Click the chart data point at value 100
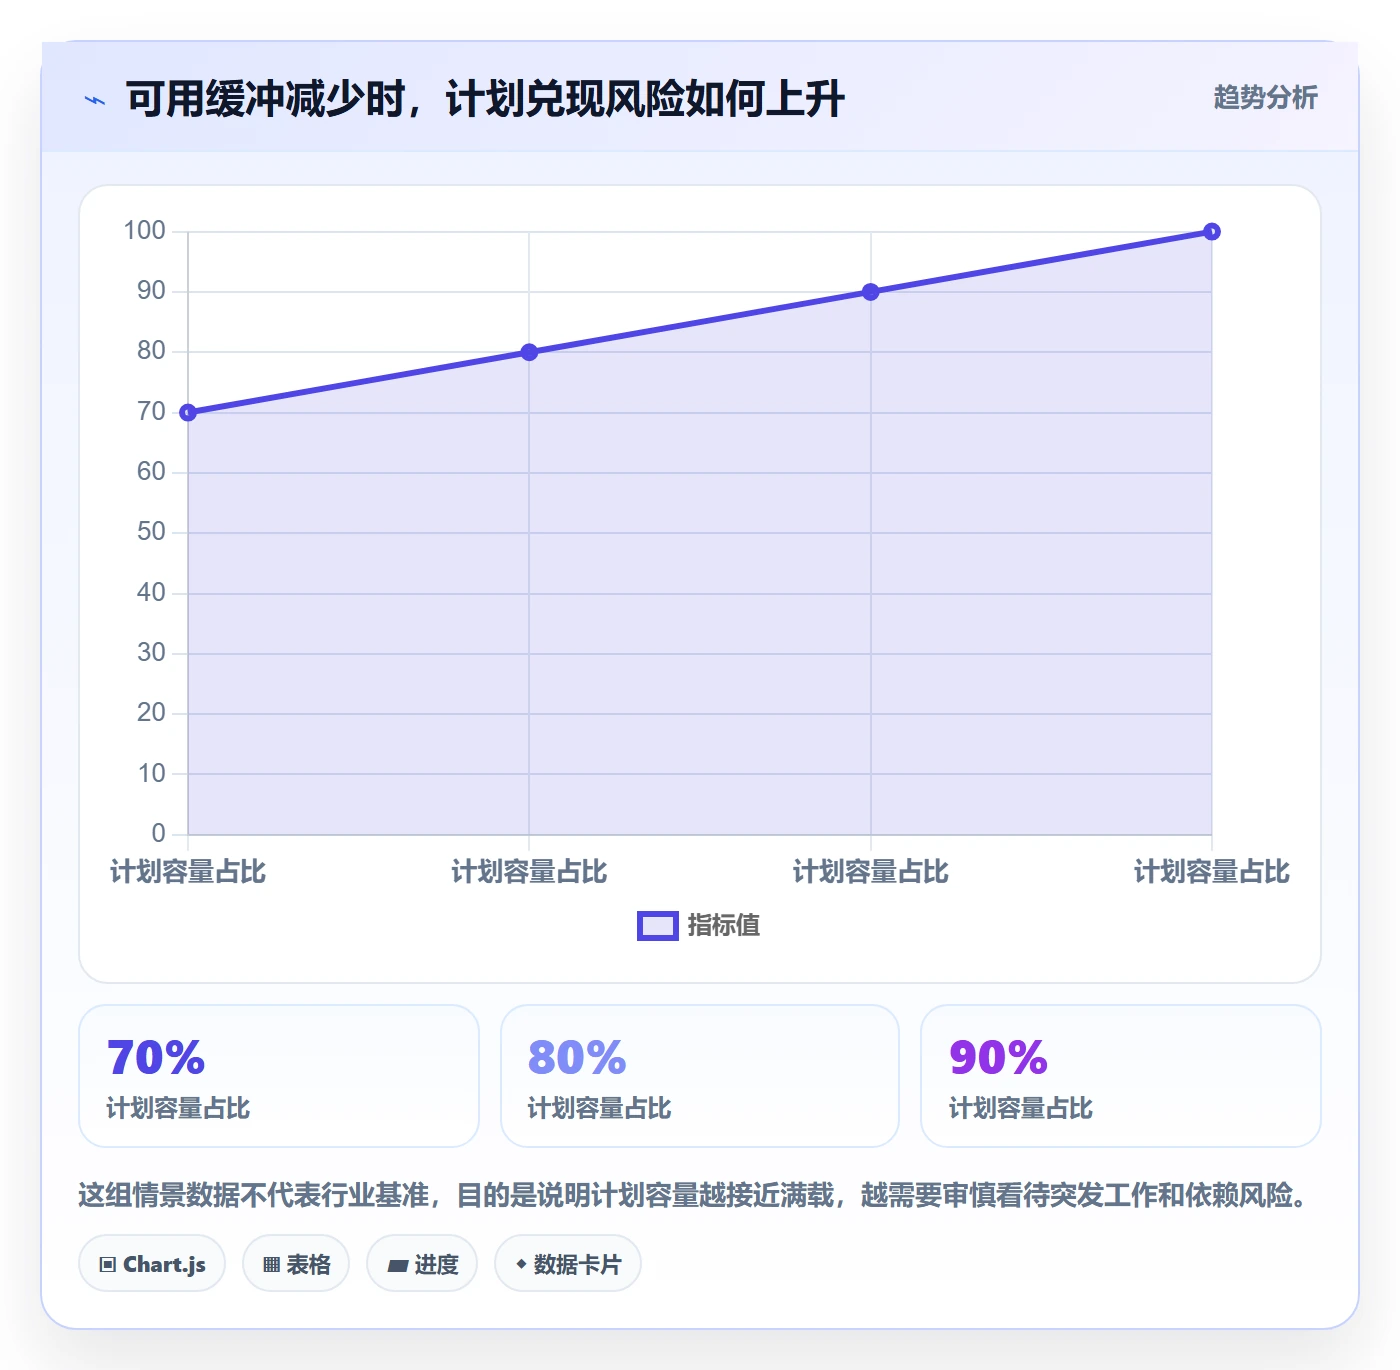Screen dimensions: 1400x1370 tap(1211, 232)
